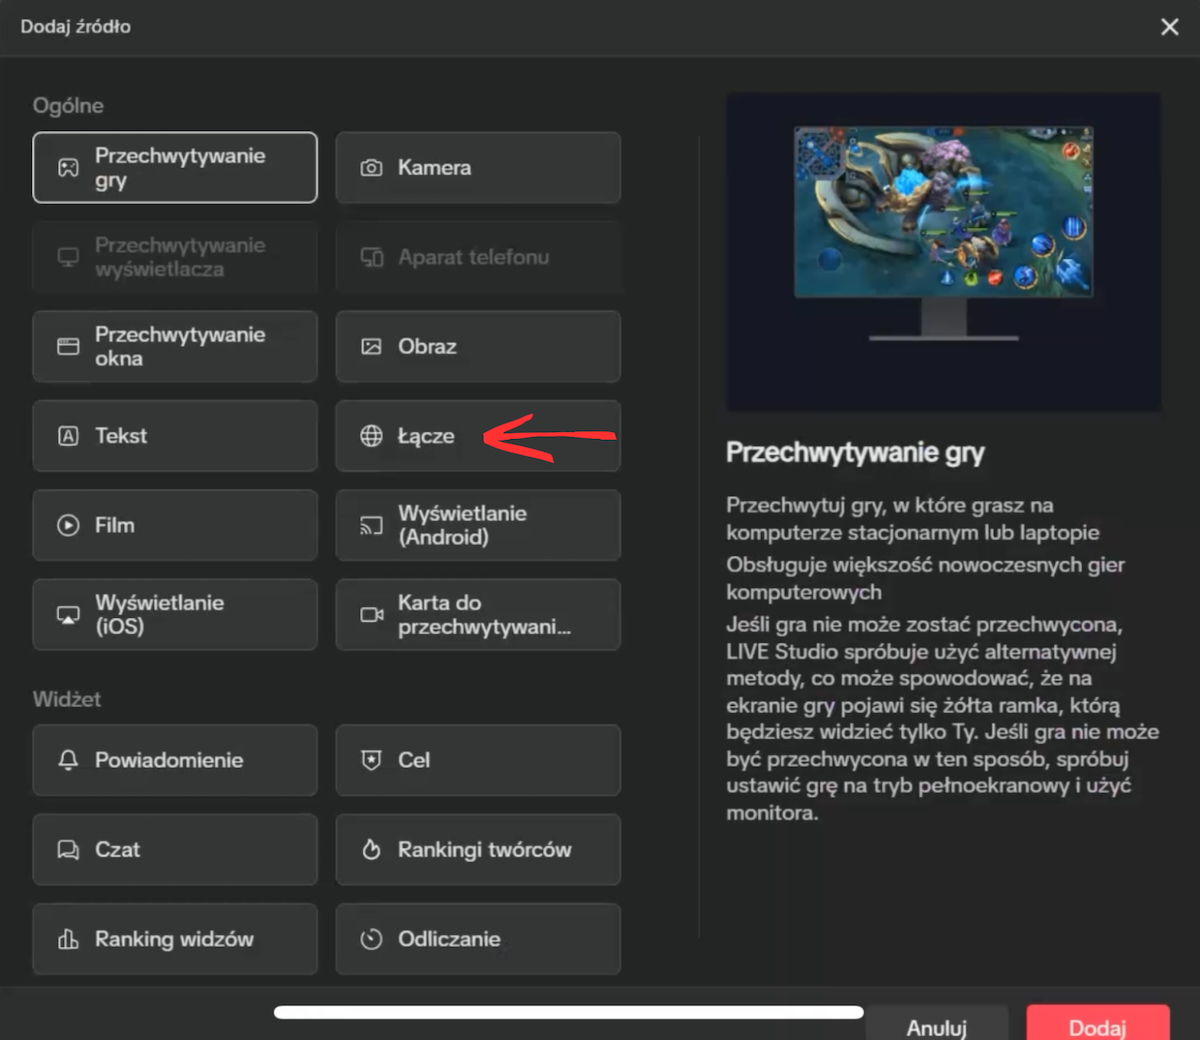
Task: Select the Powiadomienie bell icon
Action: click(x=68, y=760)
